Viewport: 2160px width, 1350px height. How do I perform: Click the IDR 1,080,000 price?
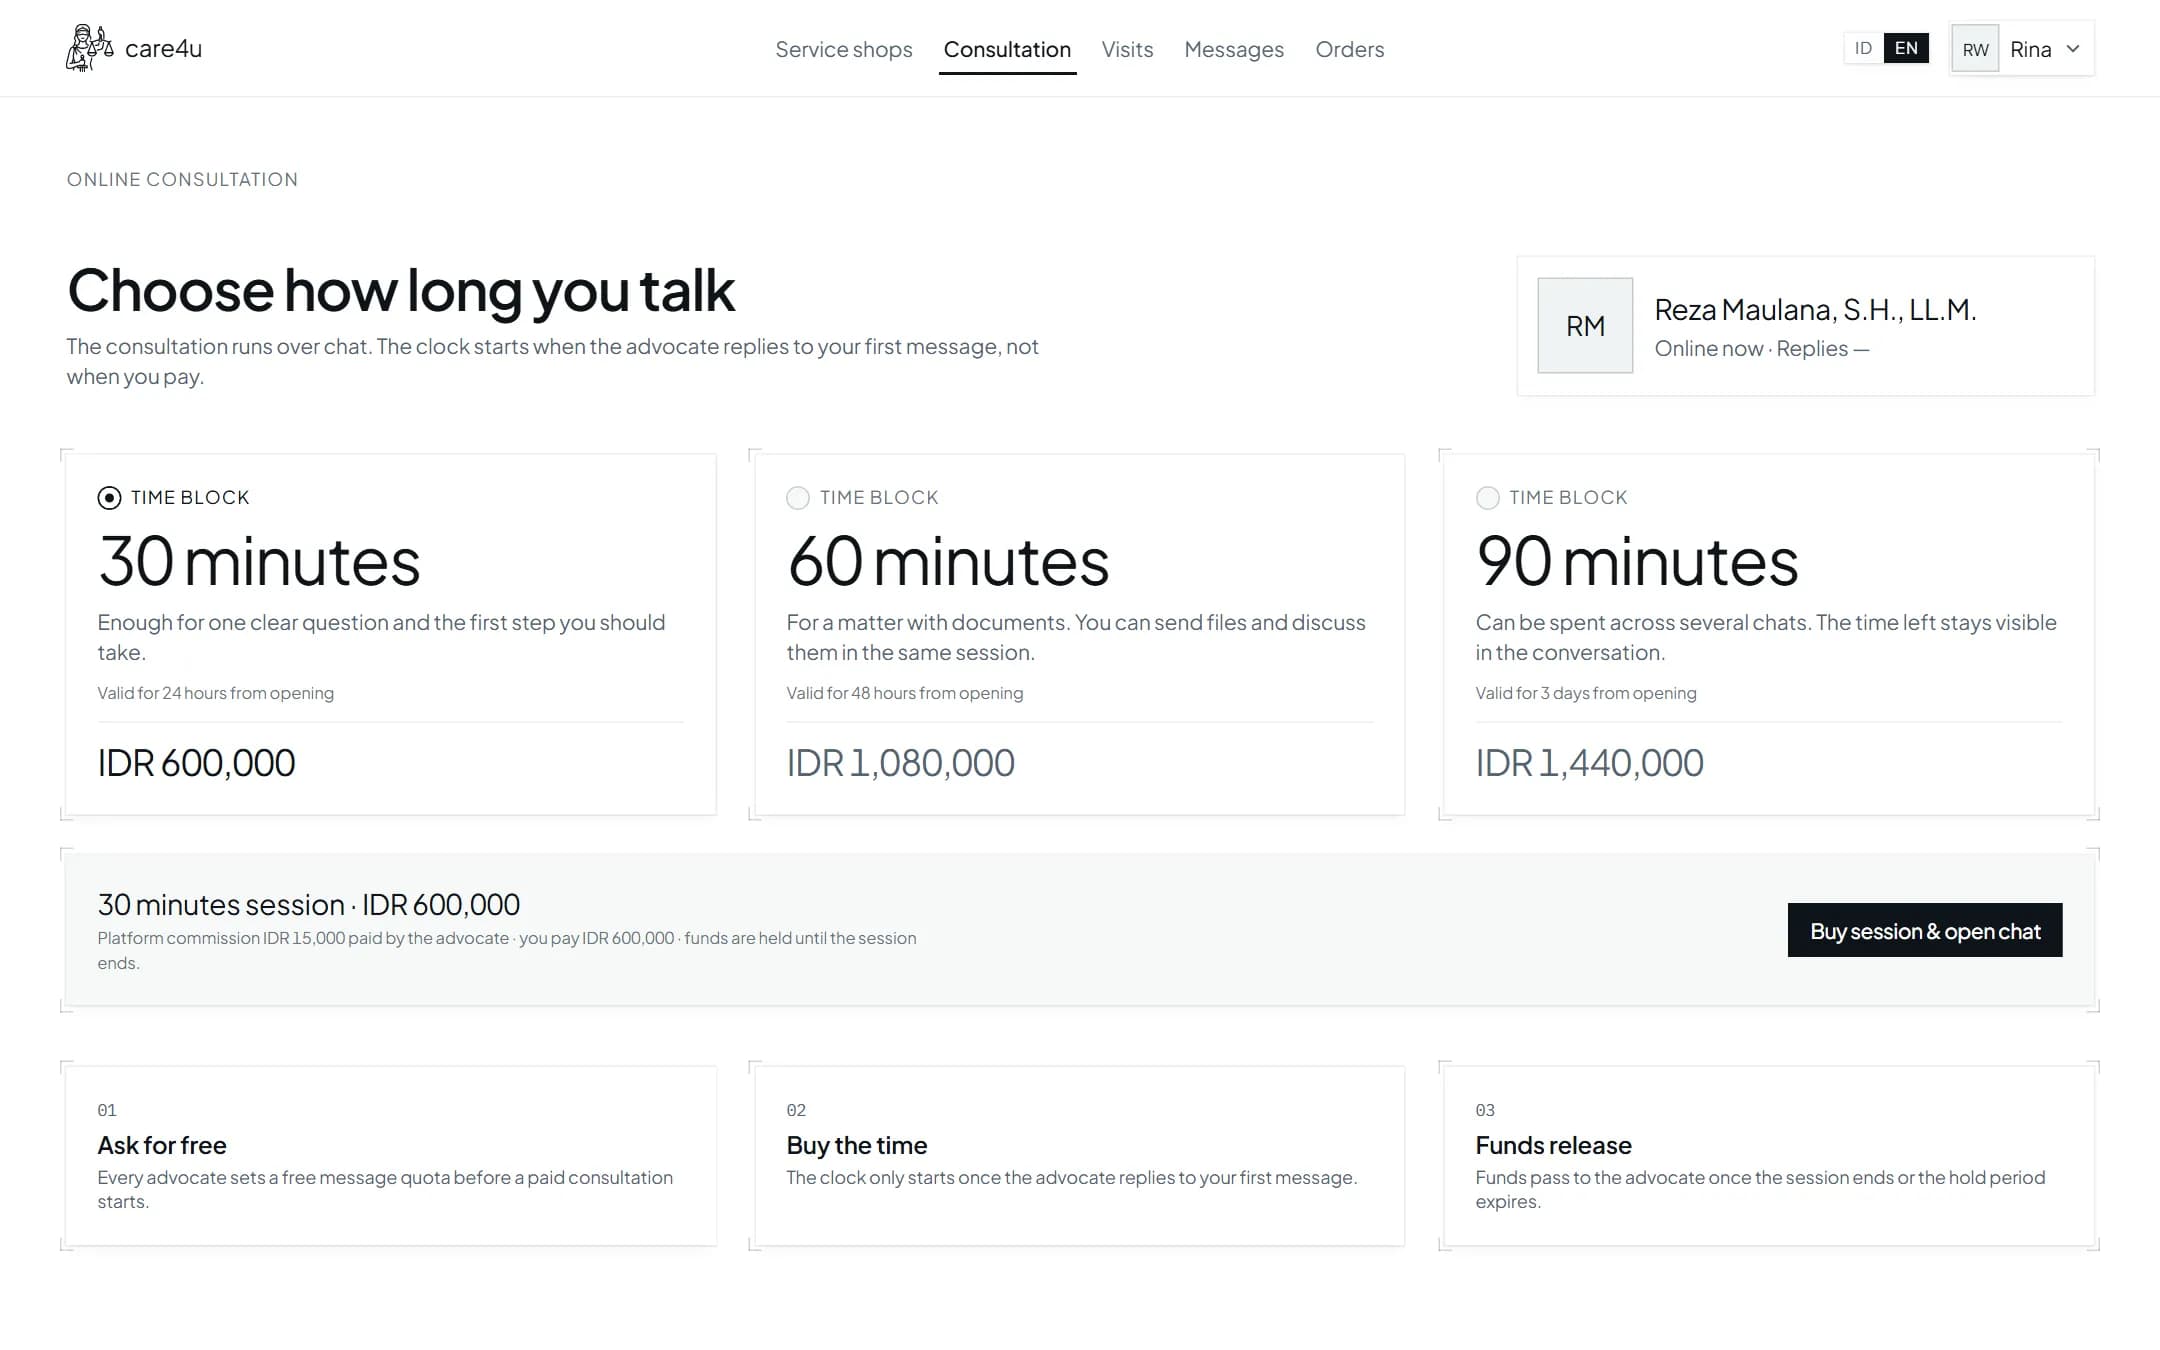[900, 763]
